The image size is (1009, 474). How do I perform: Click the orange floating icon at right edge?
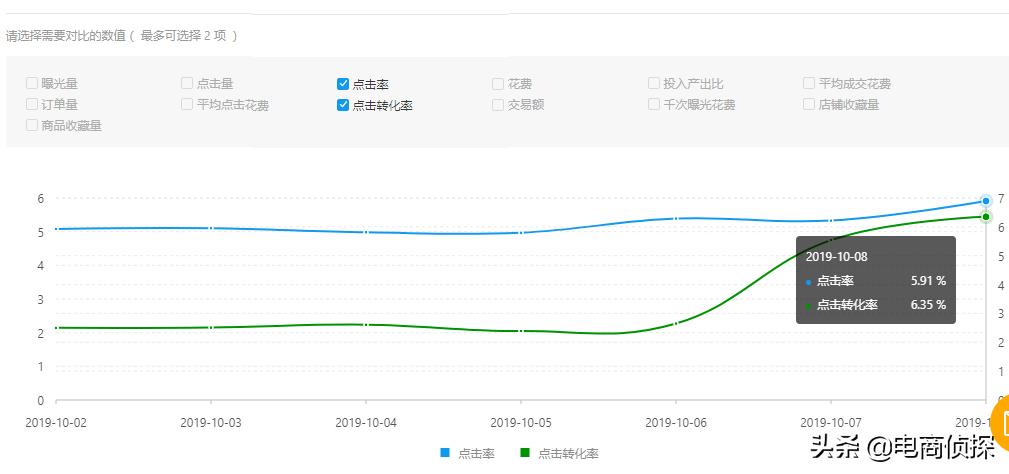tap(1000, 417)
